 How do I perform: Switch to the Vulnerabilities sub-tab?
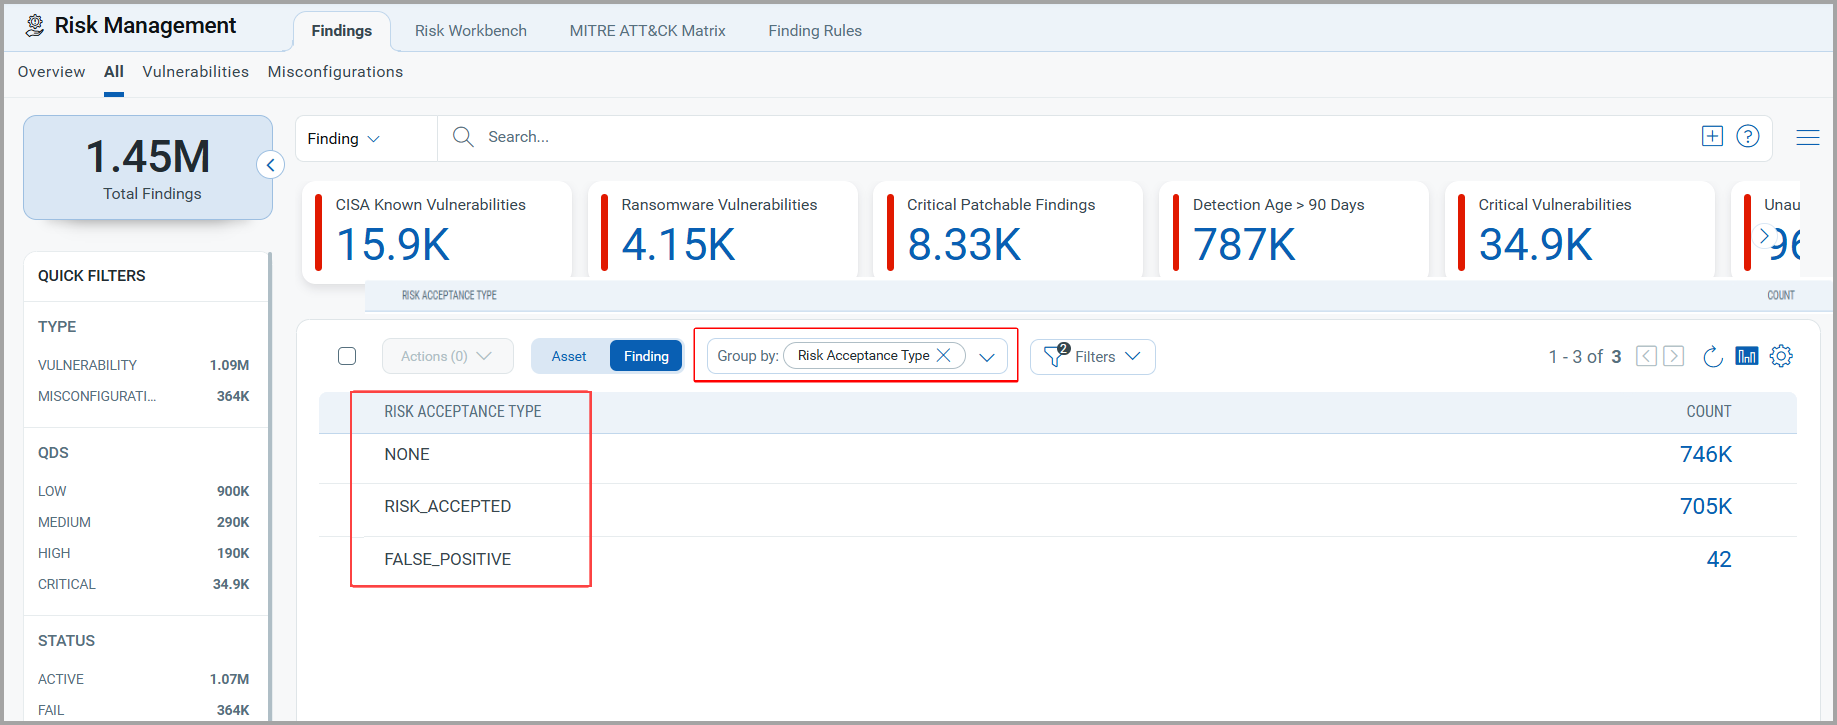[195, 72]
